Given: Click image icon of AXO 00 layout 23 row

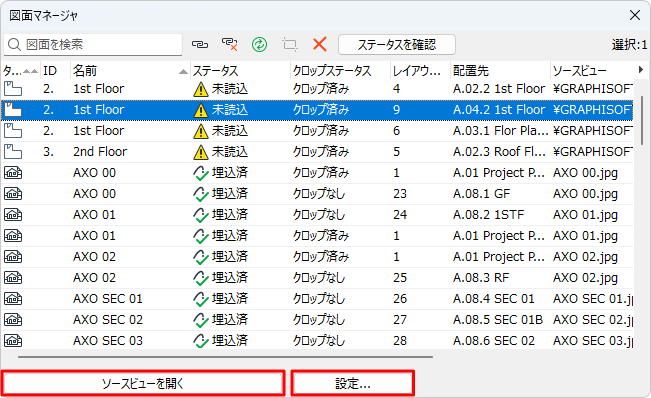Looking at the screenshot, I should coord(13,194).
